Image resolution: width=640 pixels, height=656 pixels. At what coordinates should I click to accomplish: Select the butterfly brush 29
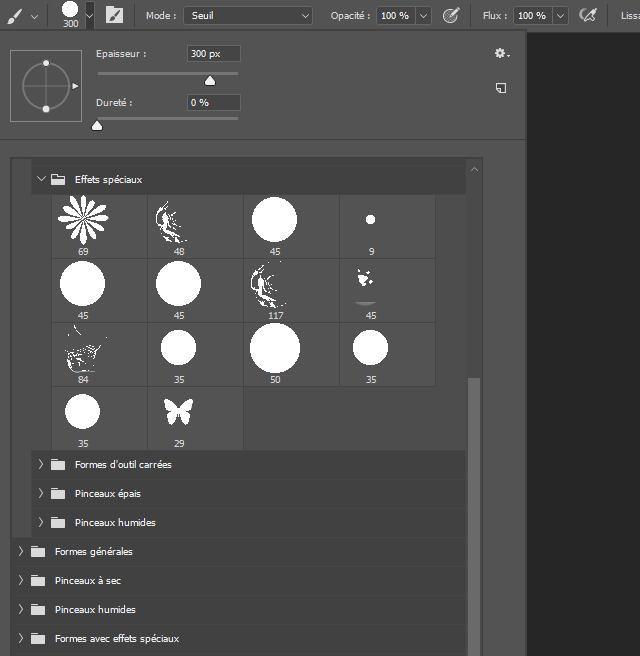point(179,411)
